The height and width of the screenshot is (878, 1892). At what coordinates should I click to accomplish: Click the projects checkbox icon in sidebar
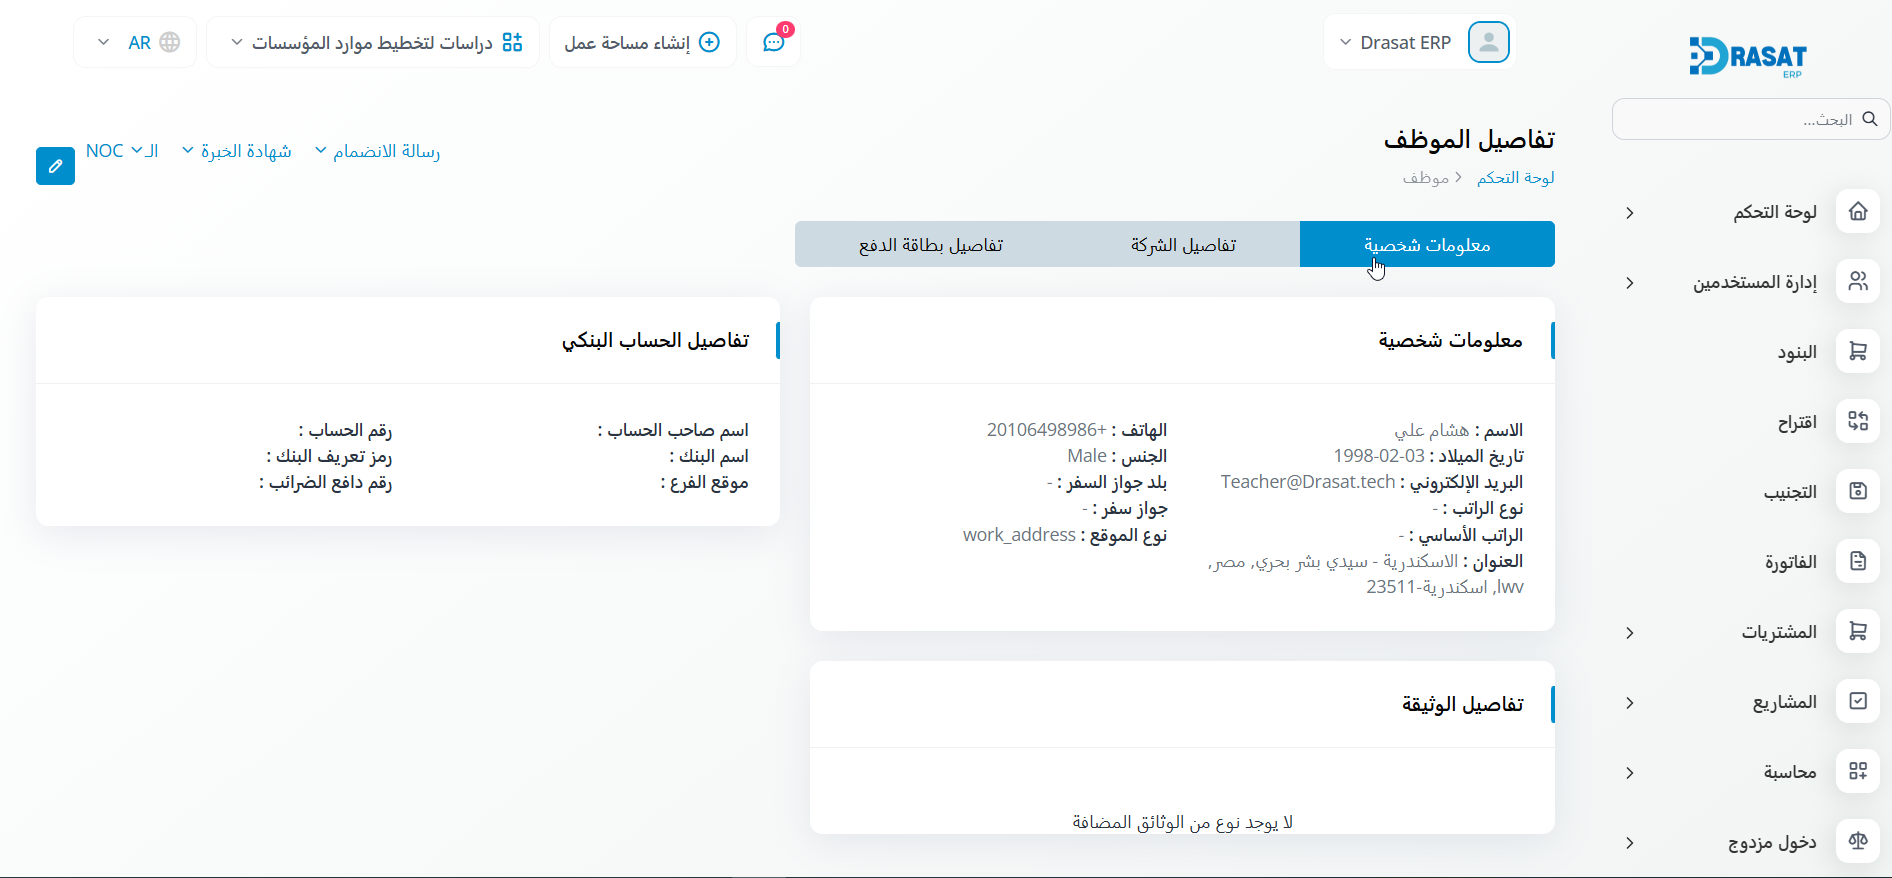click(x=1857, y=702)
